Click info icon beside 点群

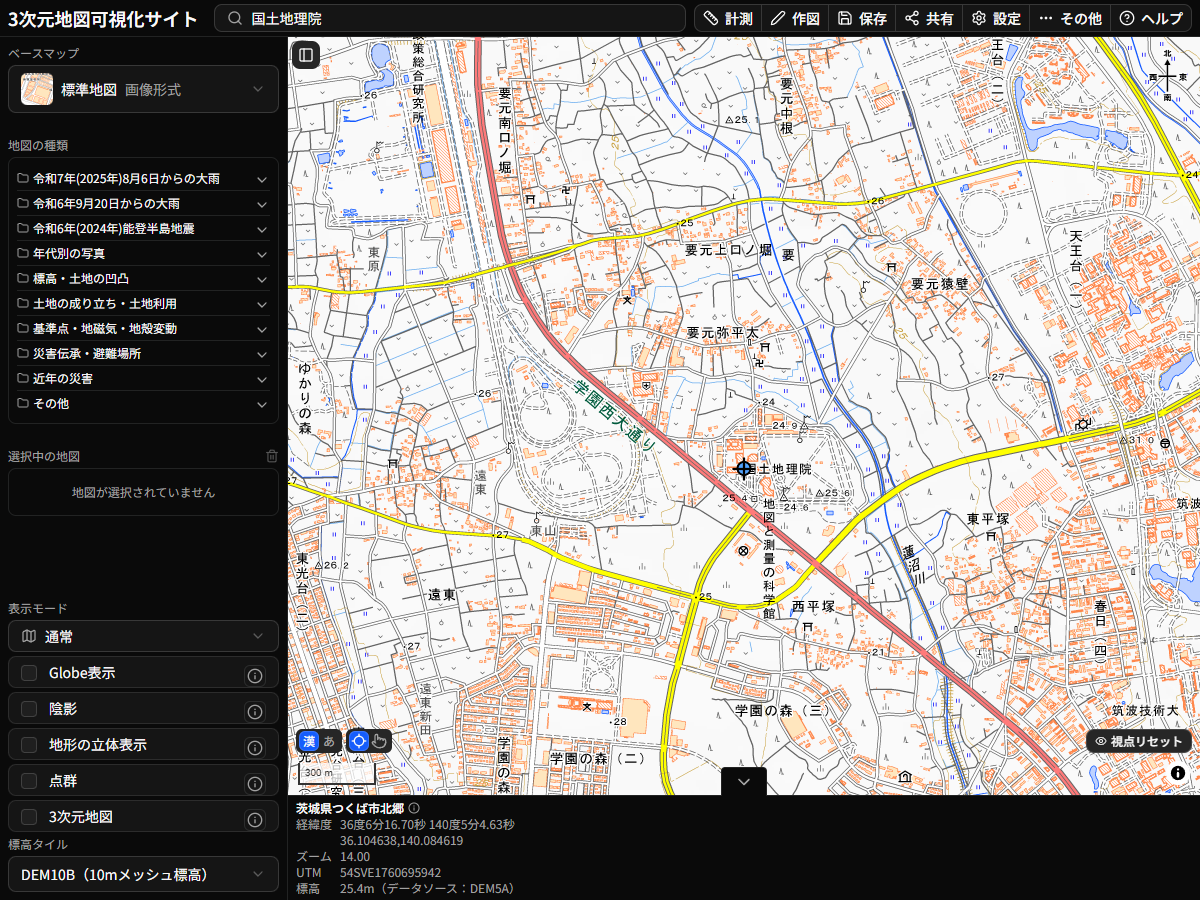(254, 783)
